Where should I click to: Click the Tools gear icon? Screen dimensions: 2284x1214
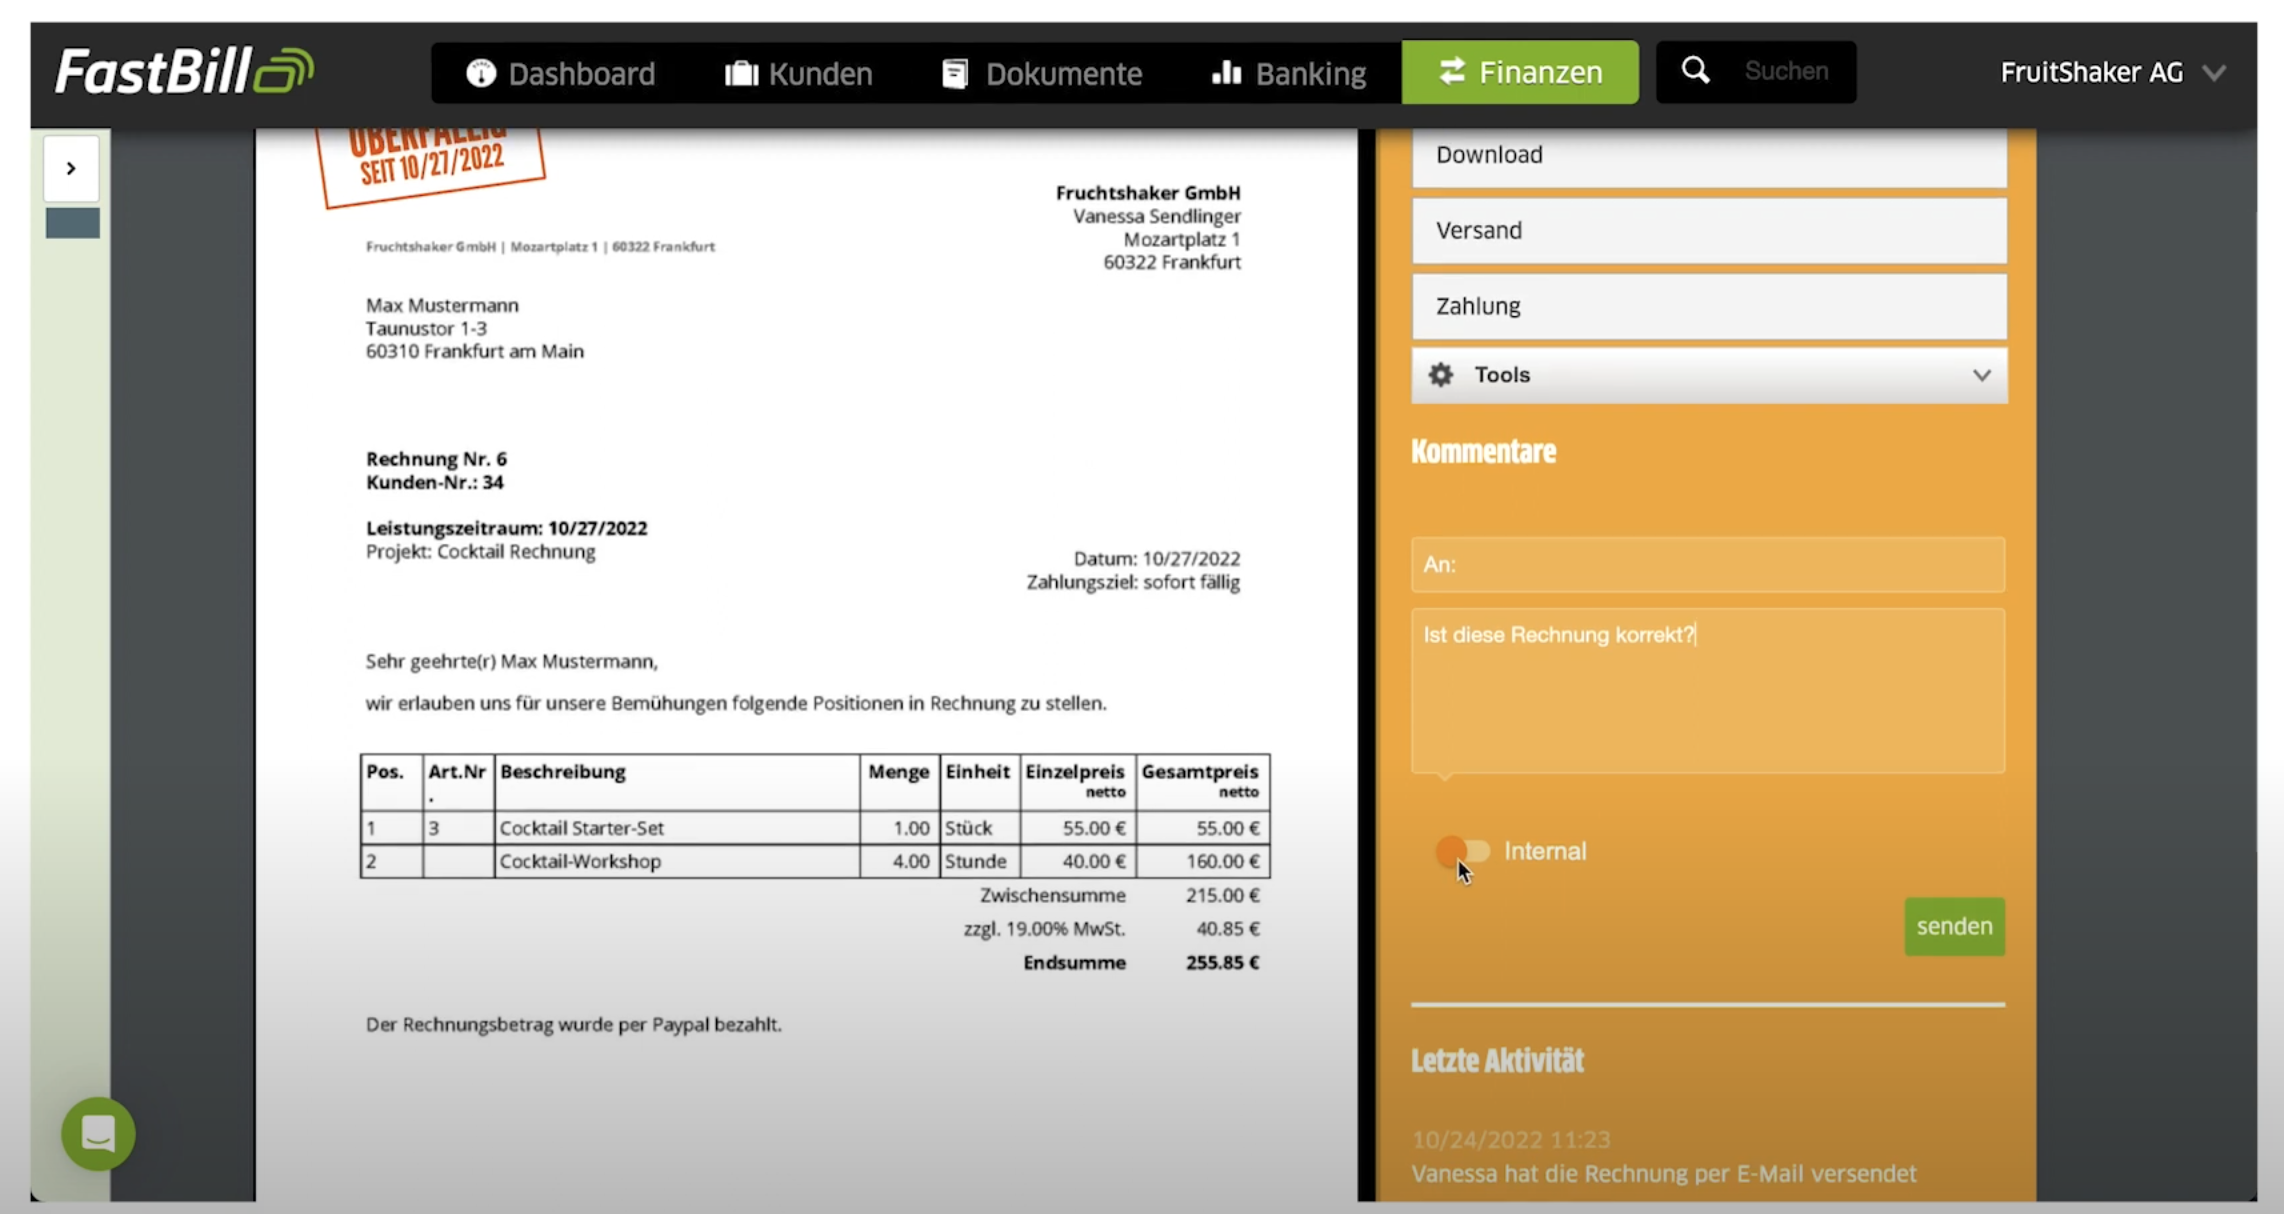1440,375
